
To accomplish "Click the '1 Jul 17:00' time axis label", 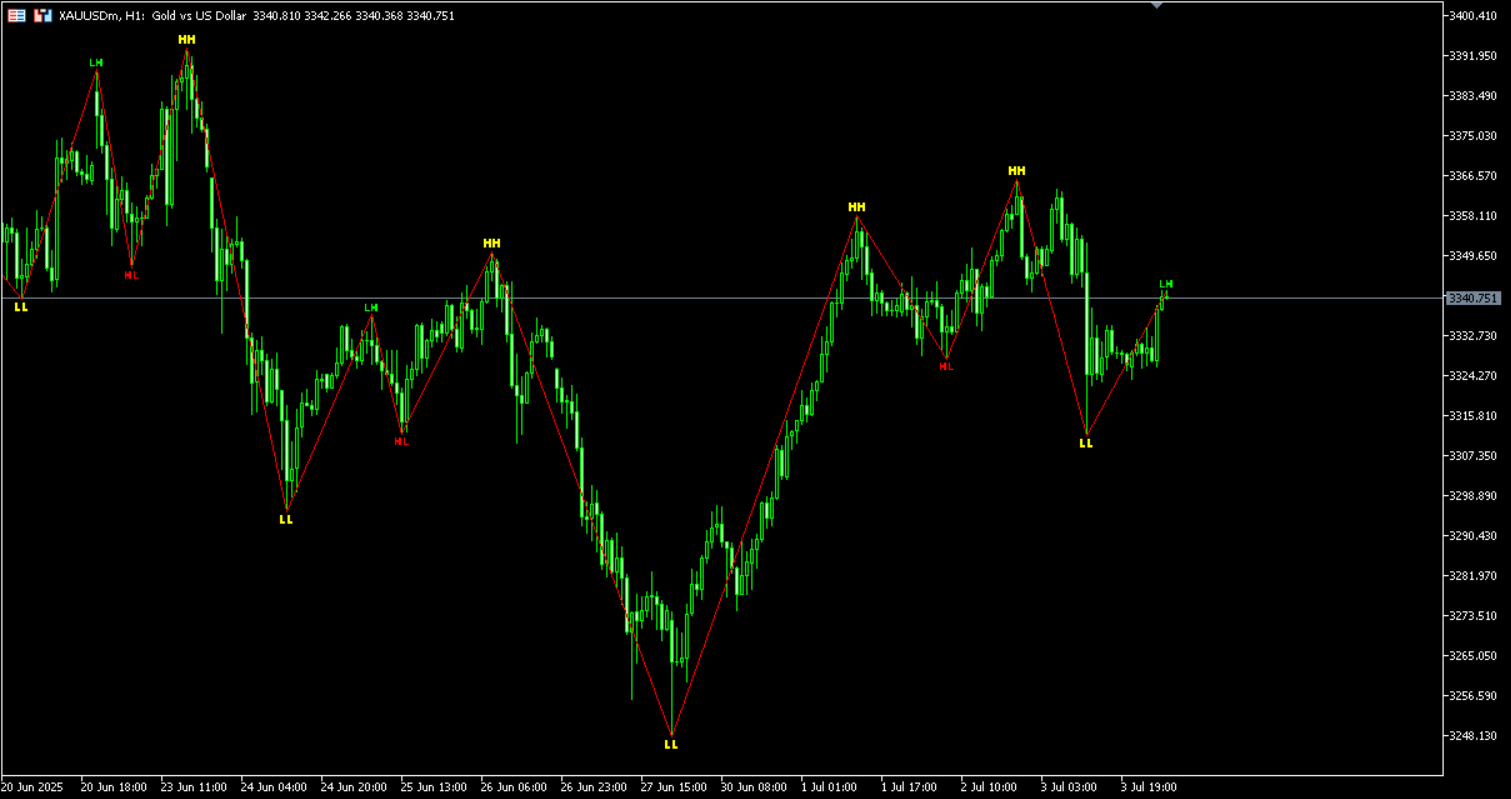I will tap(909, 787).
